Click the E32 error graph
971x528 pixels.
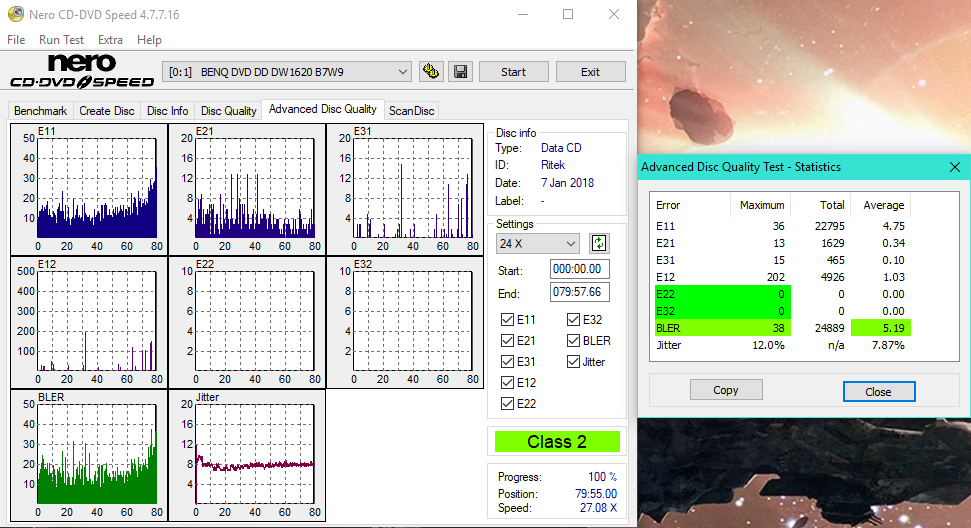(x=405, y=322)
